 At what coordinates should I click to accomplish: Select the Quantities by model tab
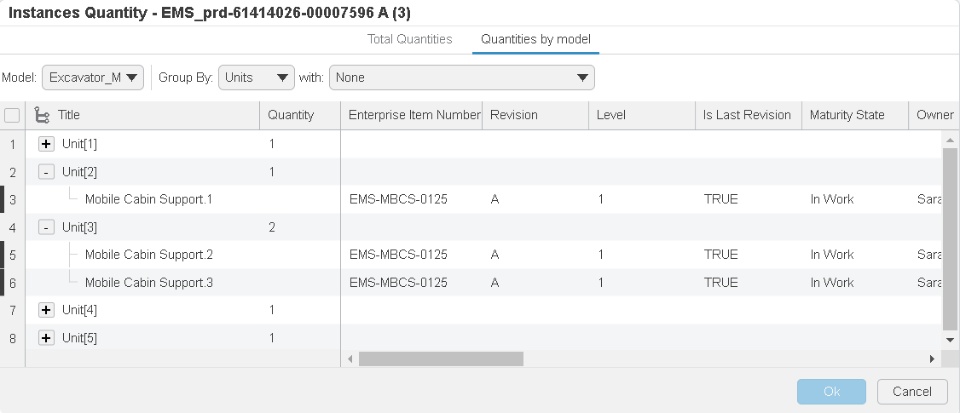536,39
